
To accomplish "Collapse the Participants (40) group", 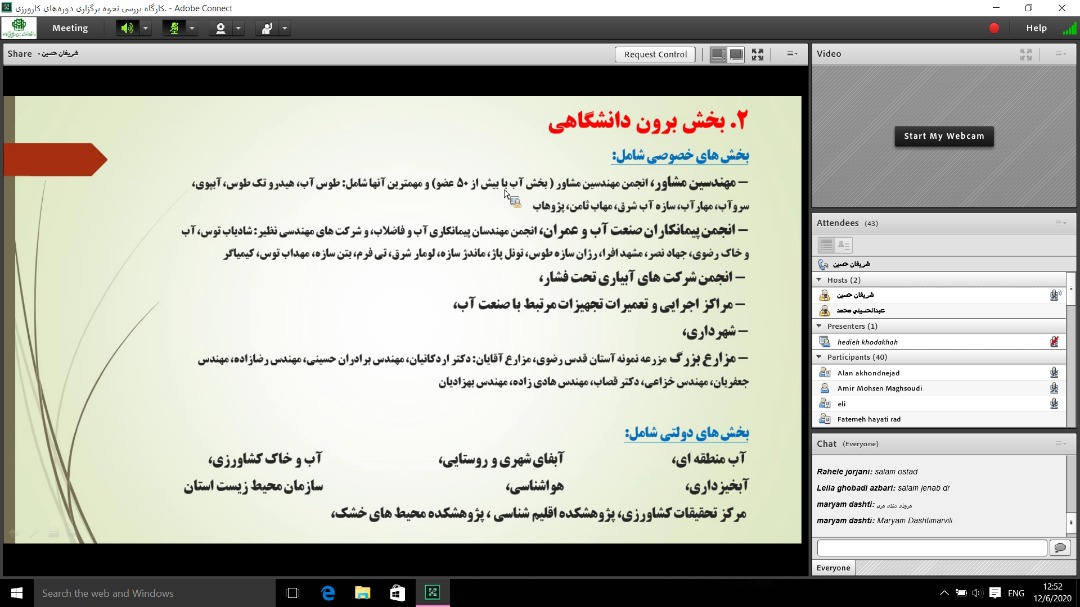I will pyautogui.click(x=819, y=357).
